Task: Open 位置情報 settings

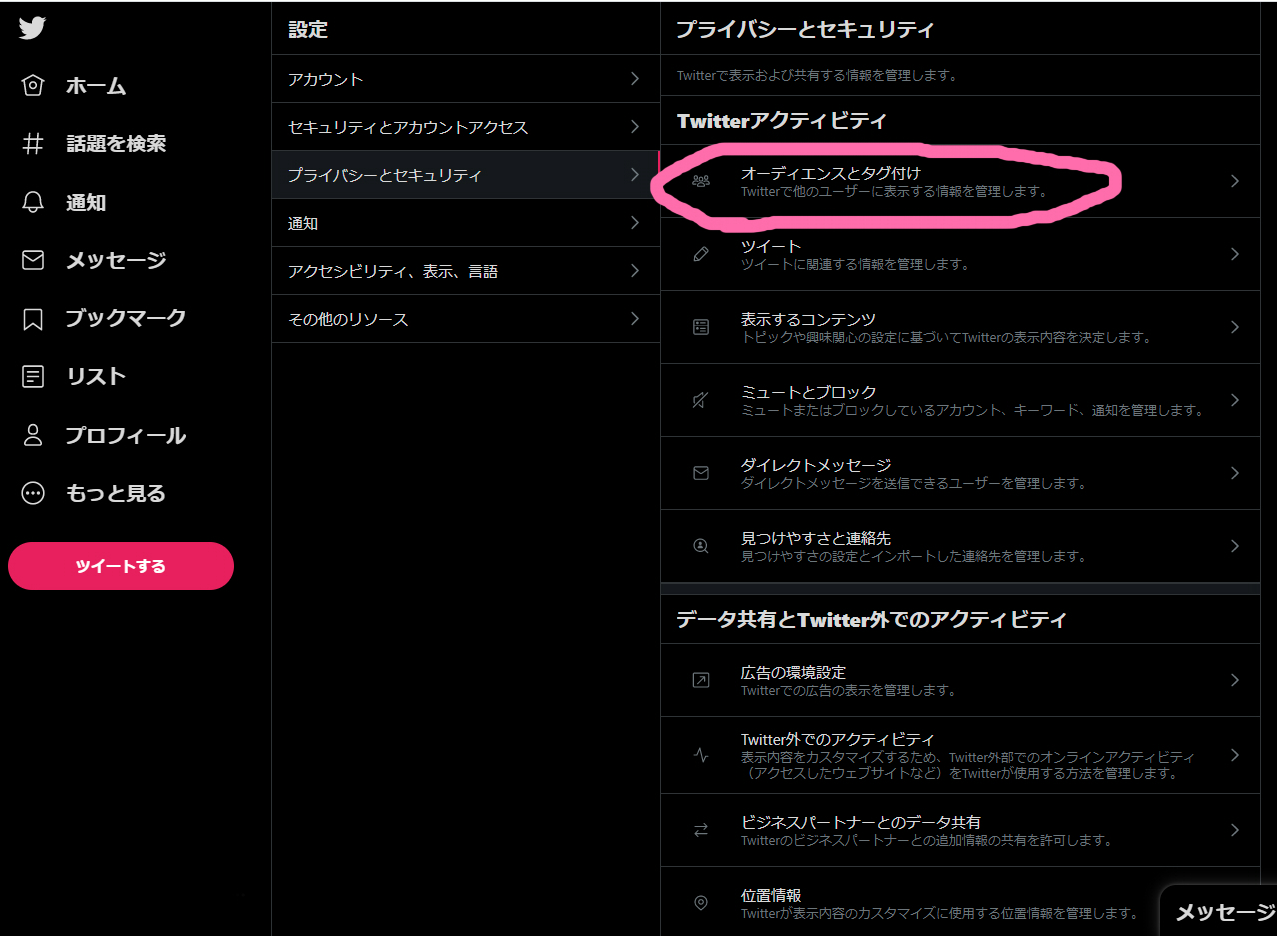Action: (960, 902)
